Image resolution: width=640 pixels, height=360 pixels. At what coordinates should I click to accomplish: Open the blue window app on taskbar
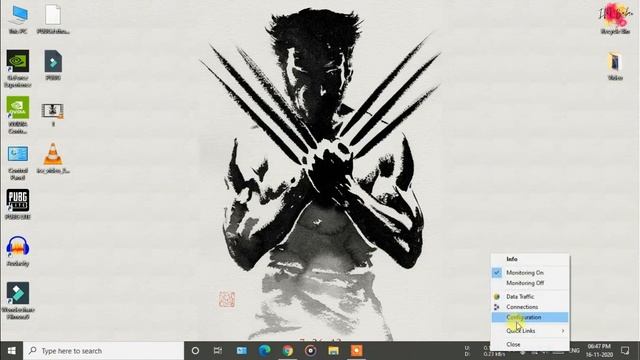[x=241, y=351]
